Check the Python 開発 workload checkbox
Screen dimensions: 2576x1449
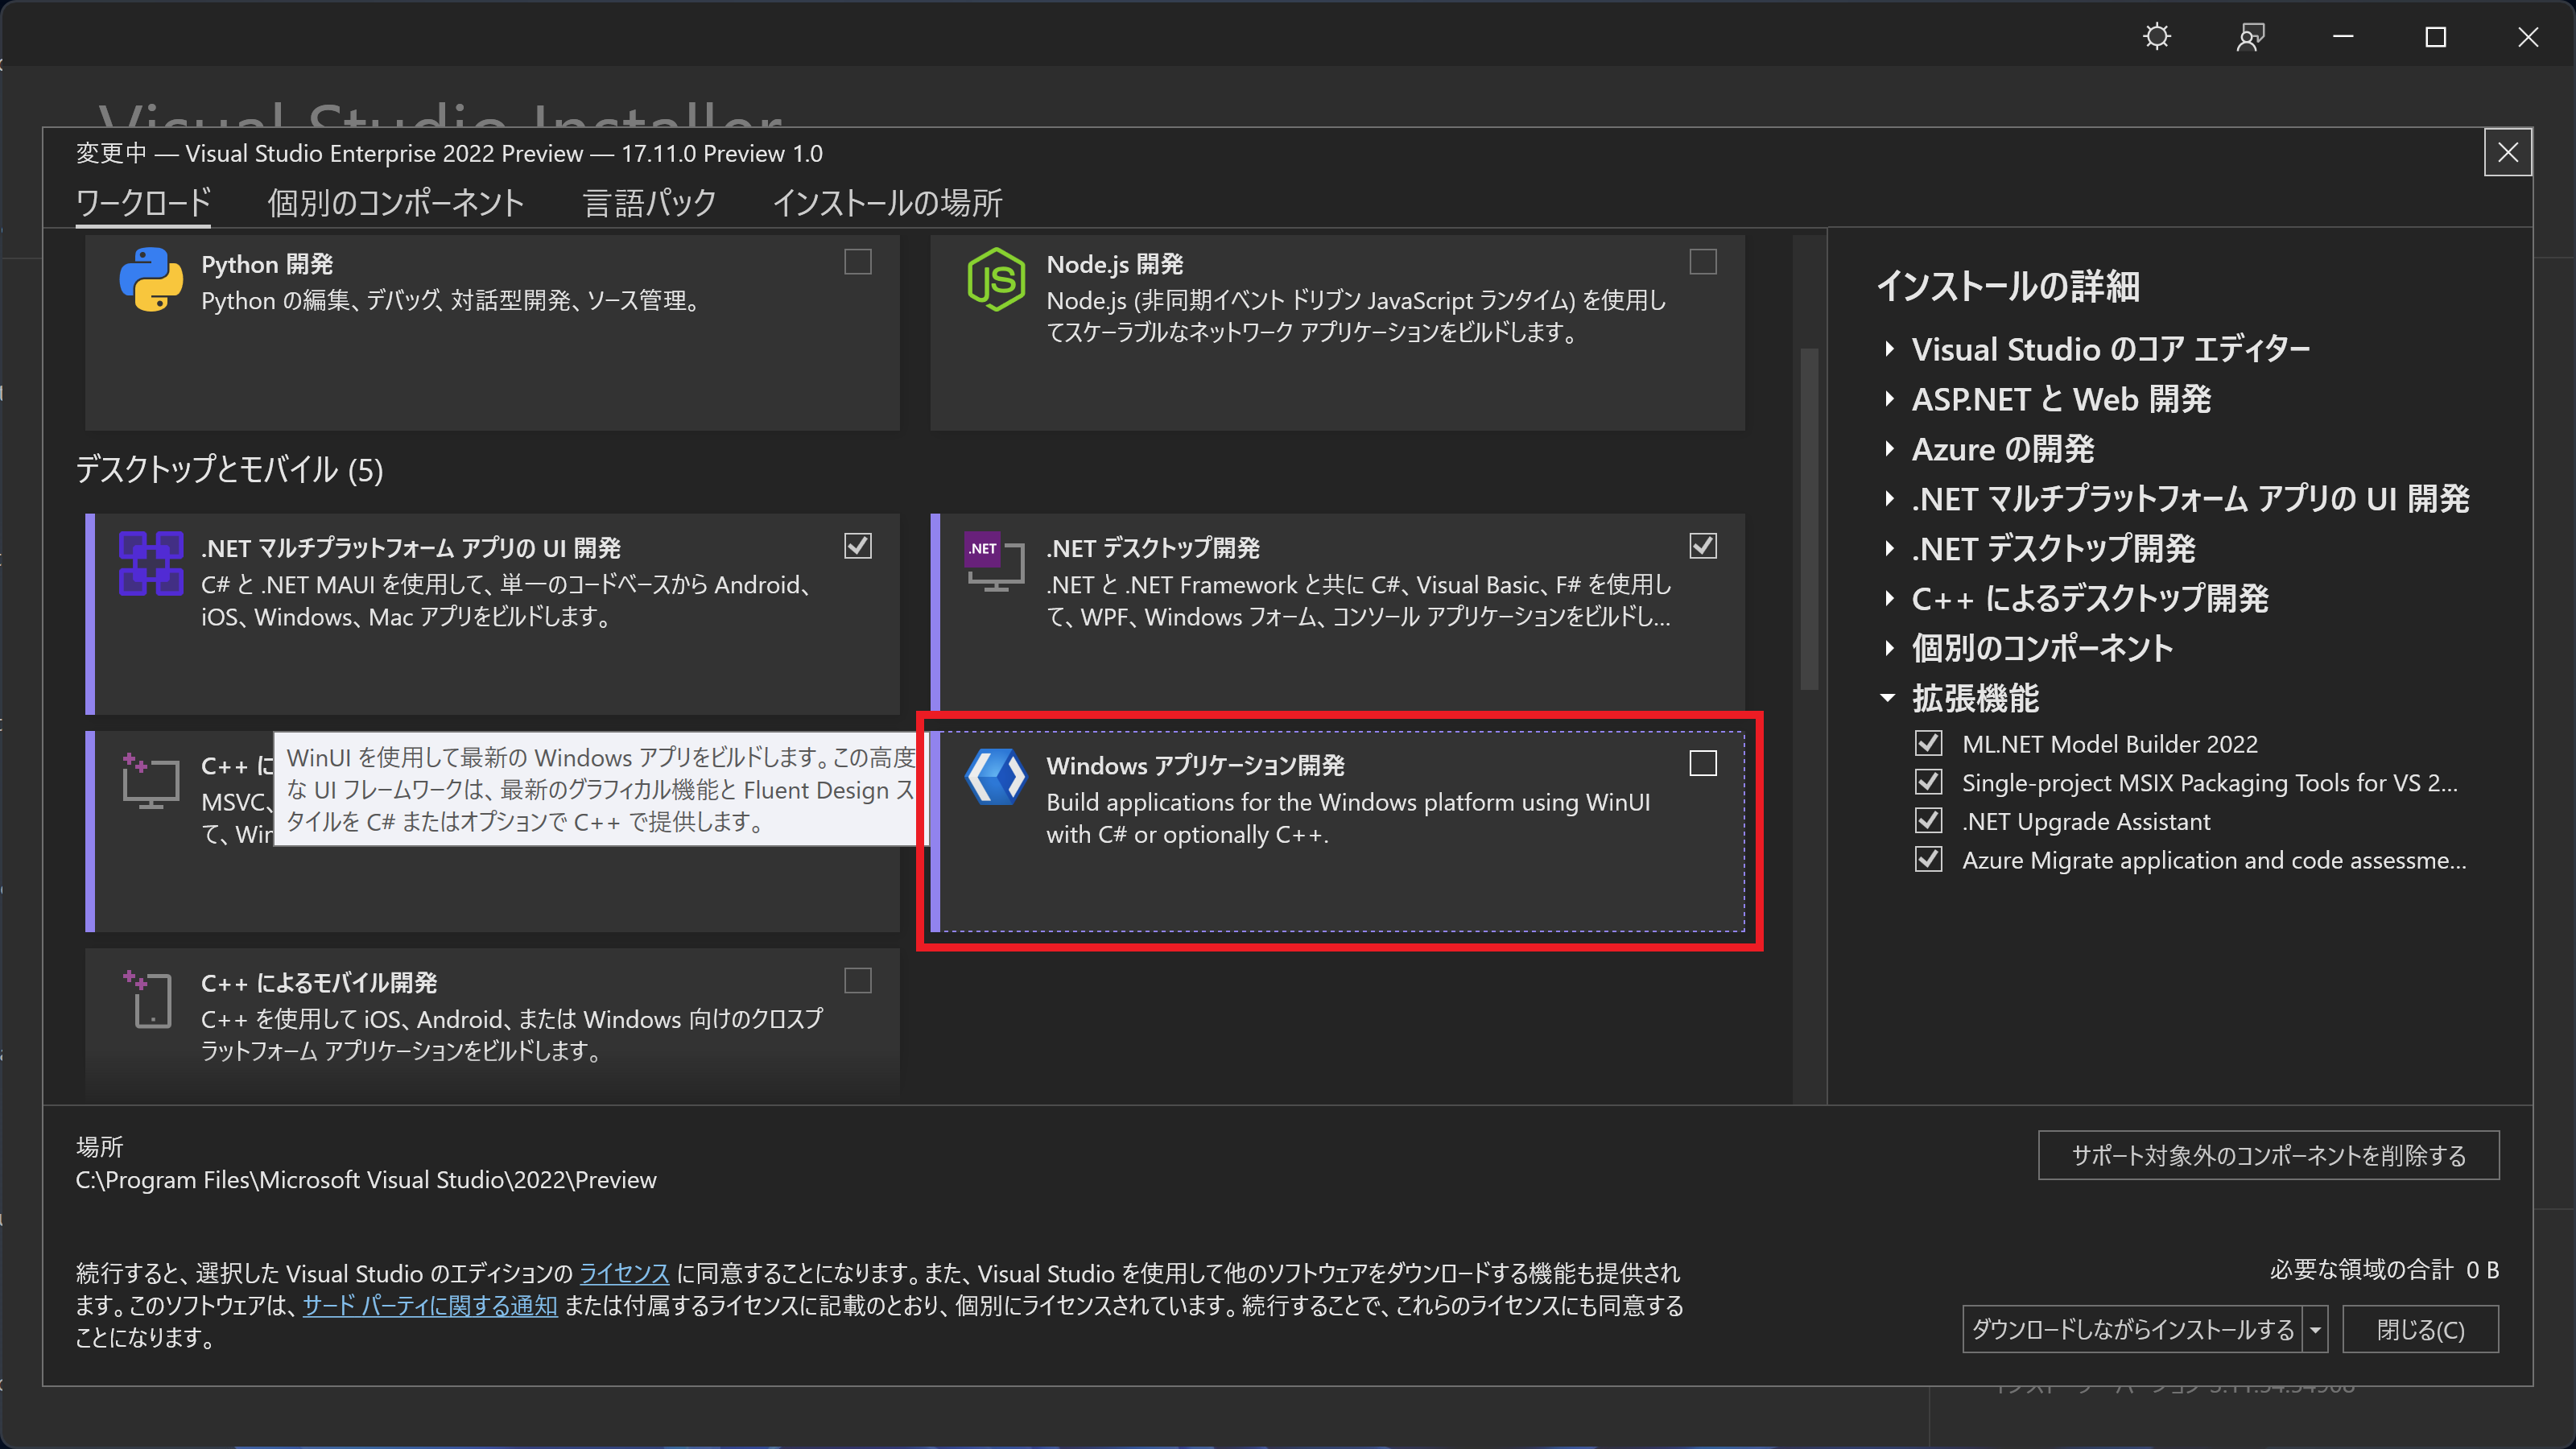(858, 262)
